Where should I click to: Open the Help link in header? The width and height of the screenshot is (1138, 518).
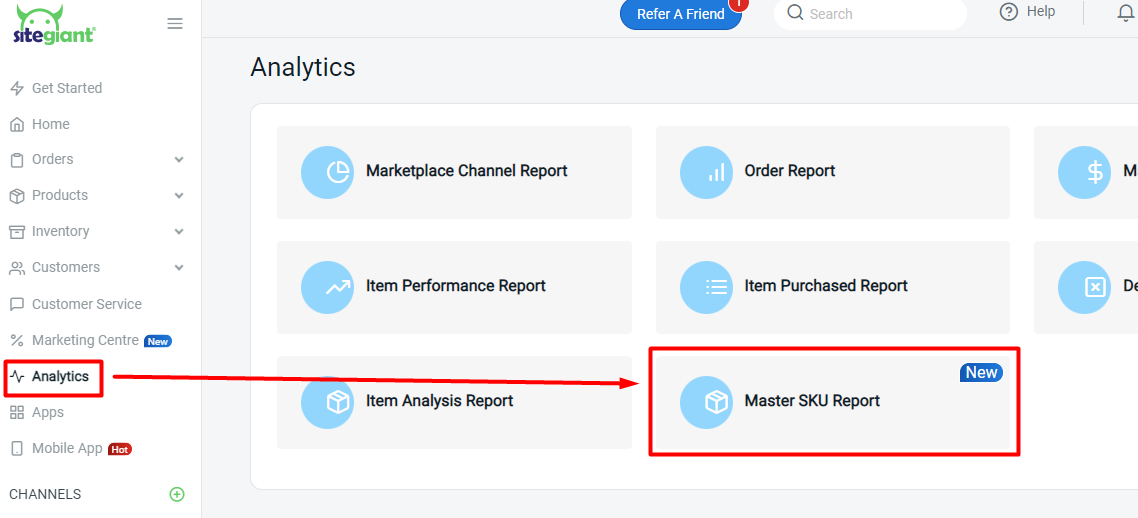[x=1028, y=12]
